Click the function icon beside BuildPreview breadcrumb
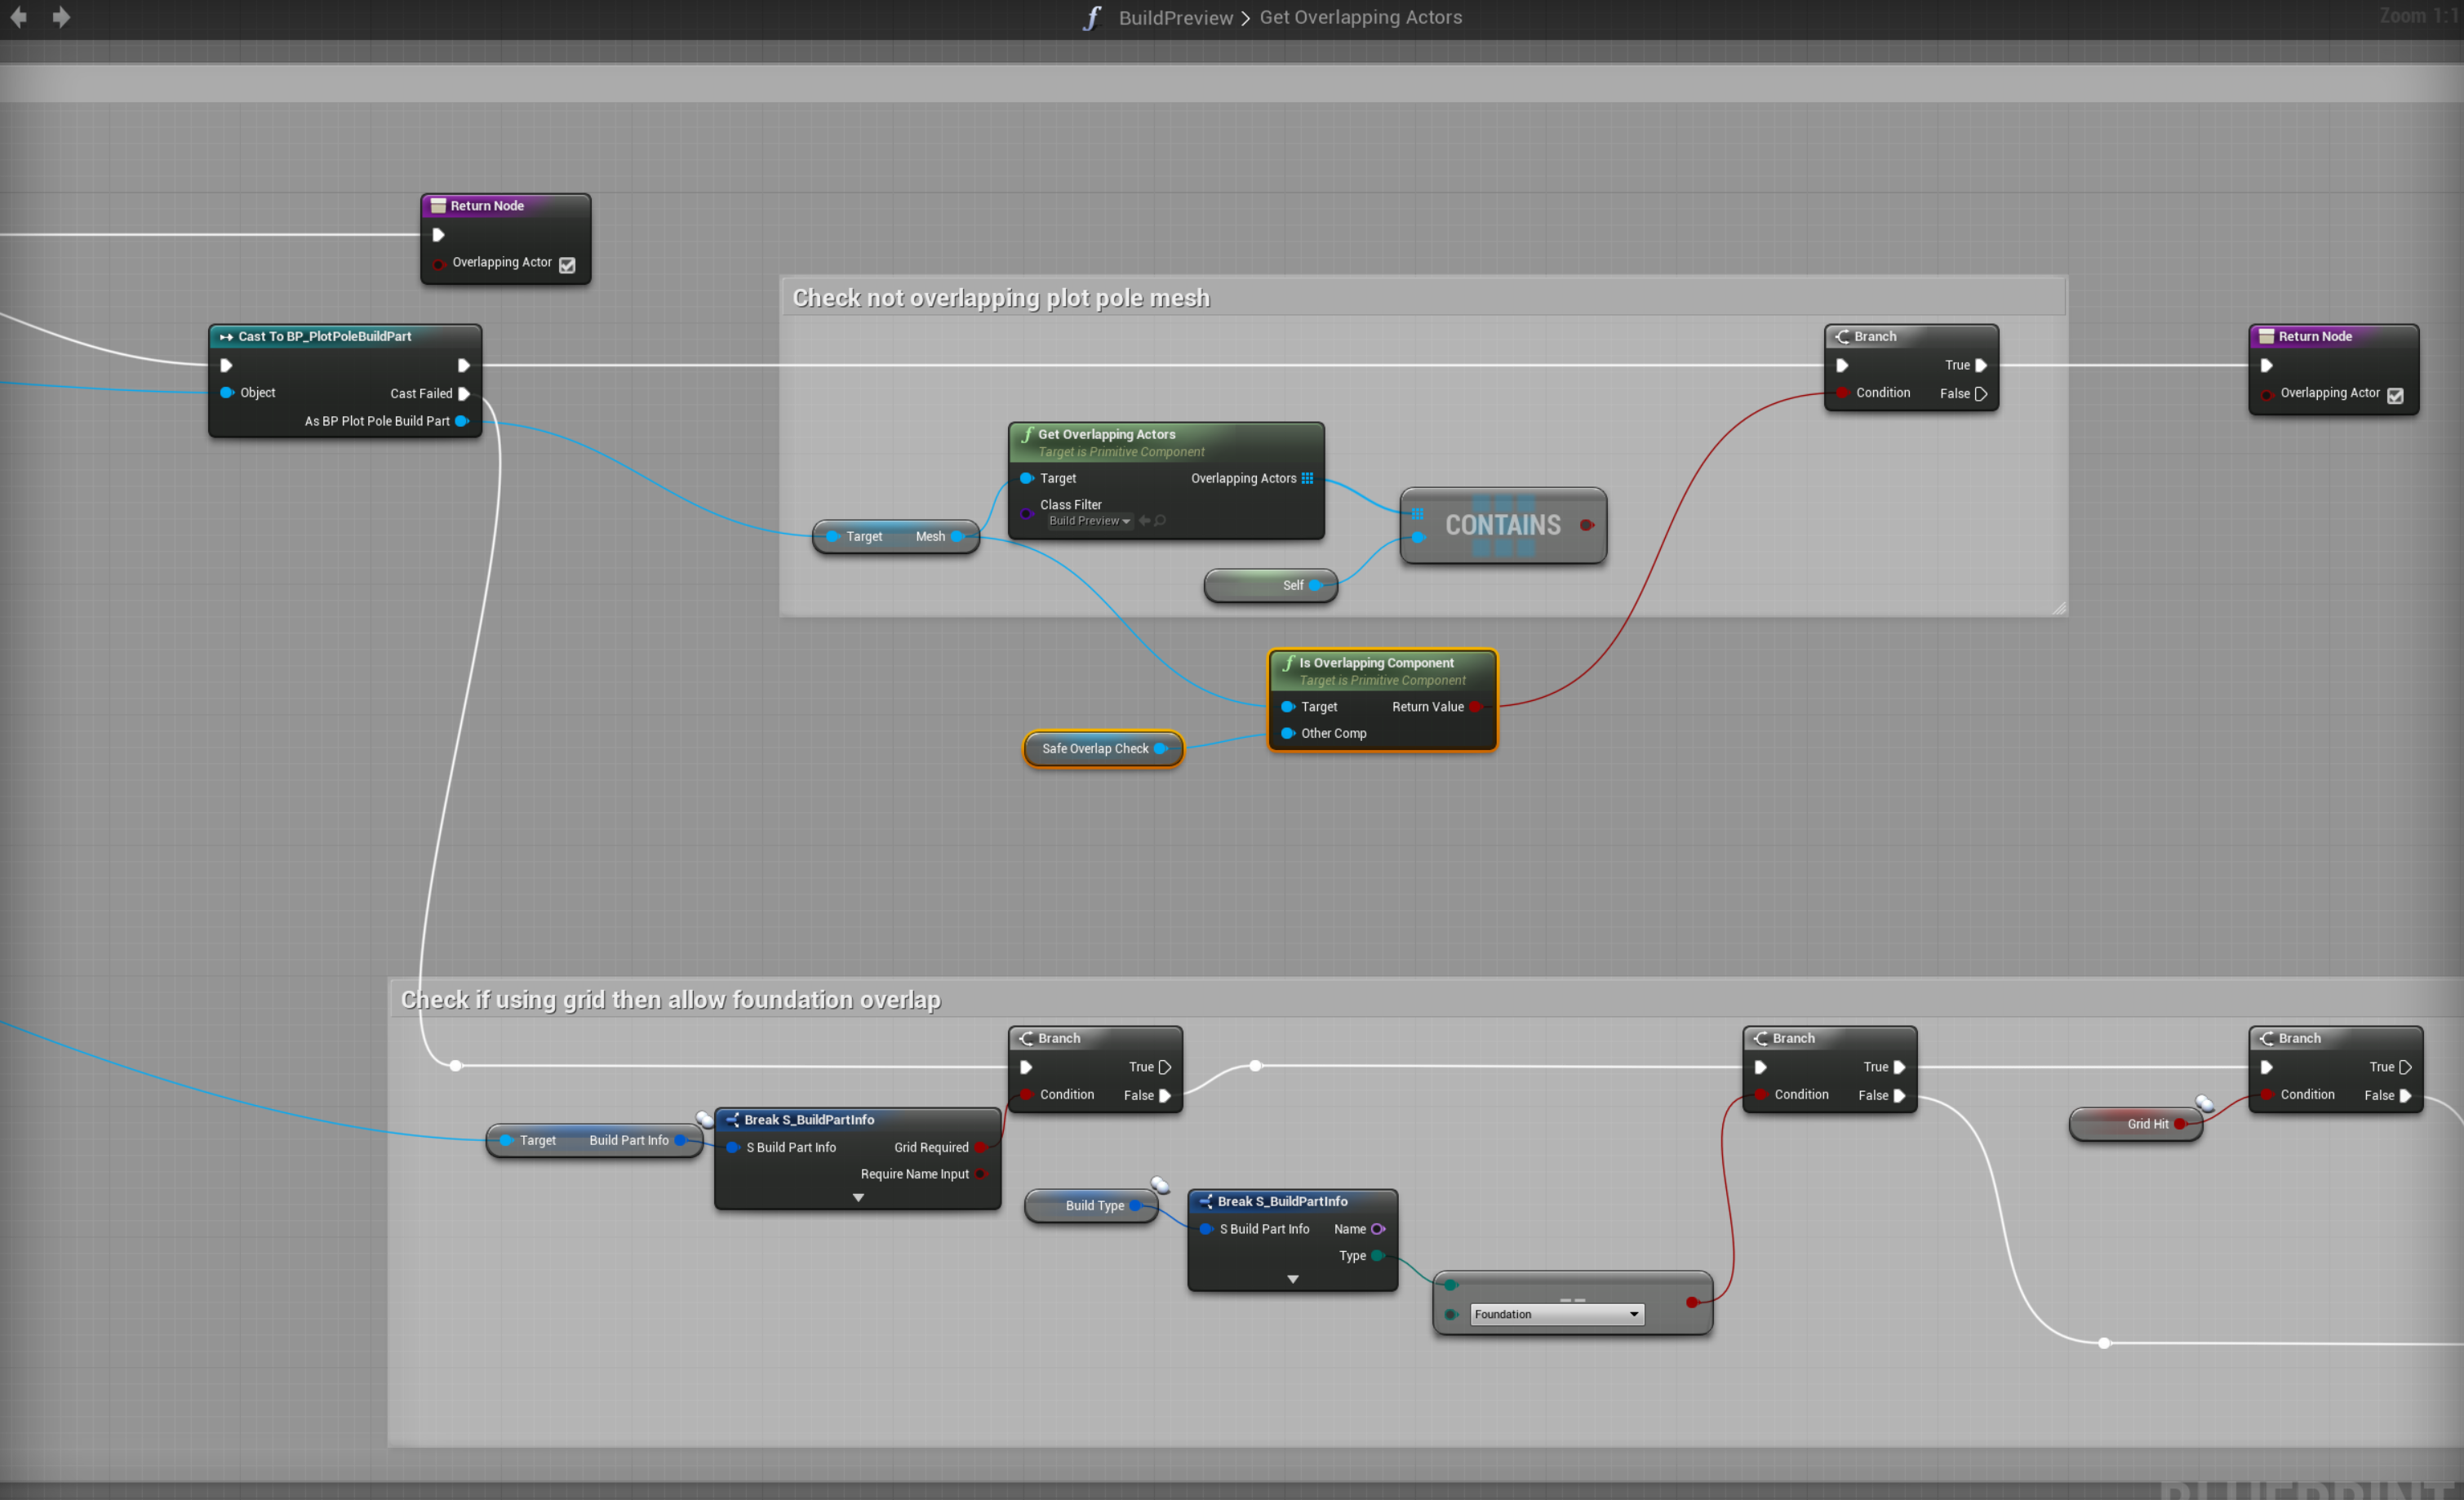2464x1500 pixels. pos(1092,18)
